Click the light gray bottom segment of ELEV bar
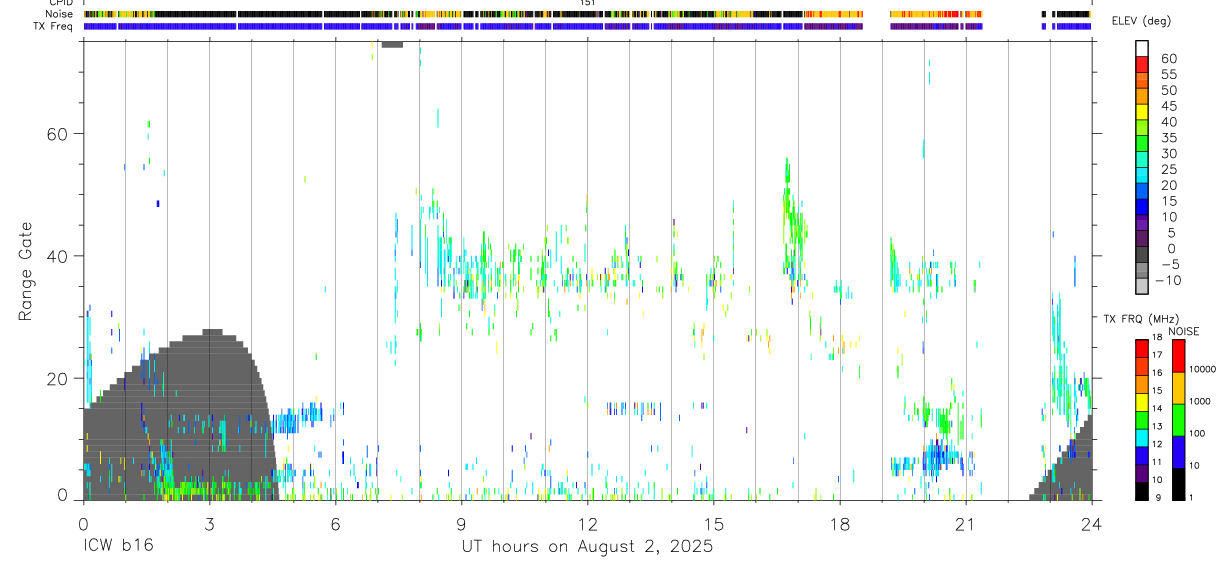This screenshot has width=1228, height=567. 1142,287
